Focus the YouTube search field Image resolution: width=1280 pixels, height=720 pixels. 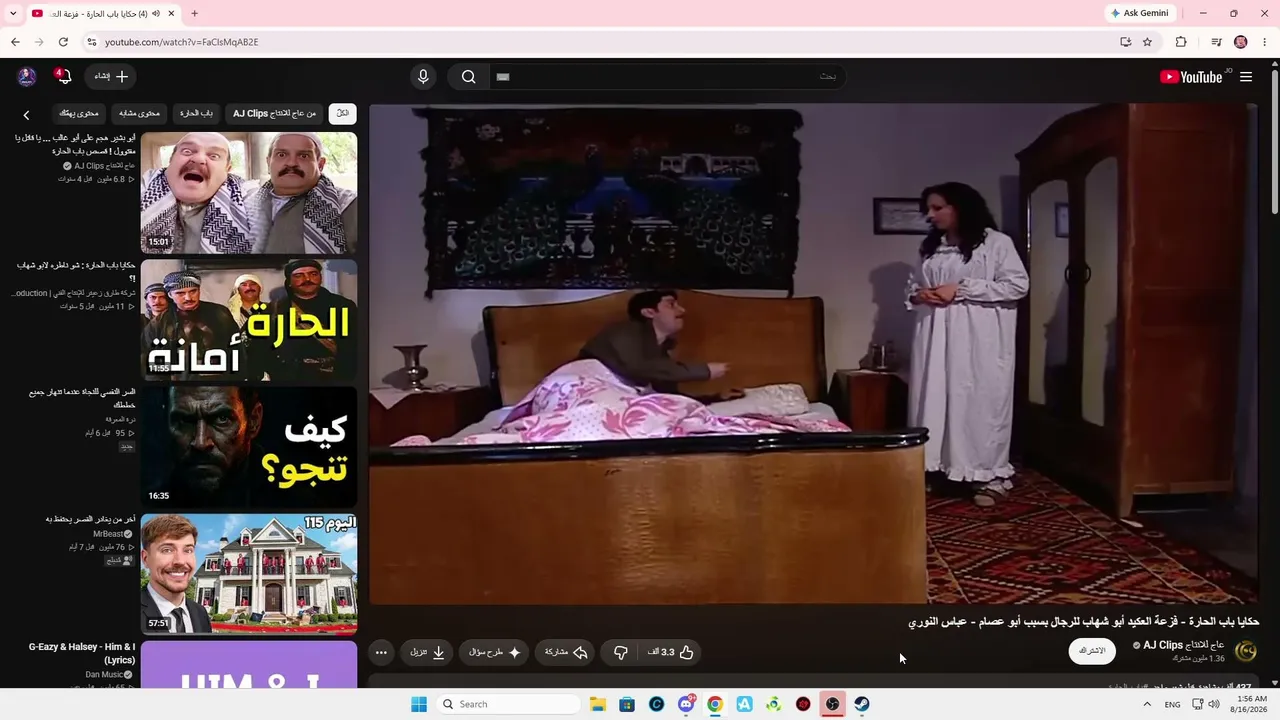click(665, 77)
